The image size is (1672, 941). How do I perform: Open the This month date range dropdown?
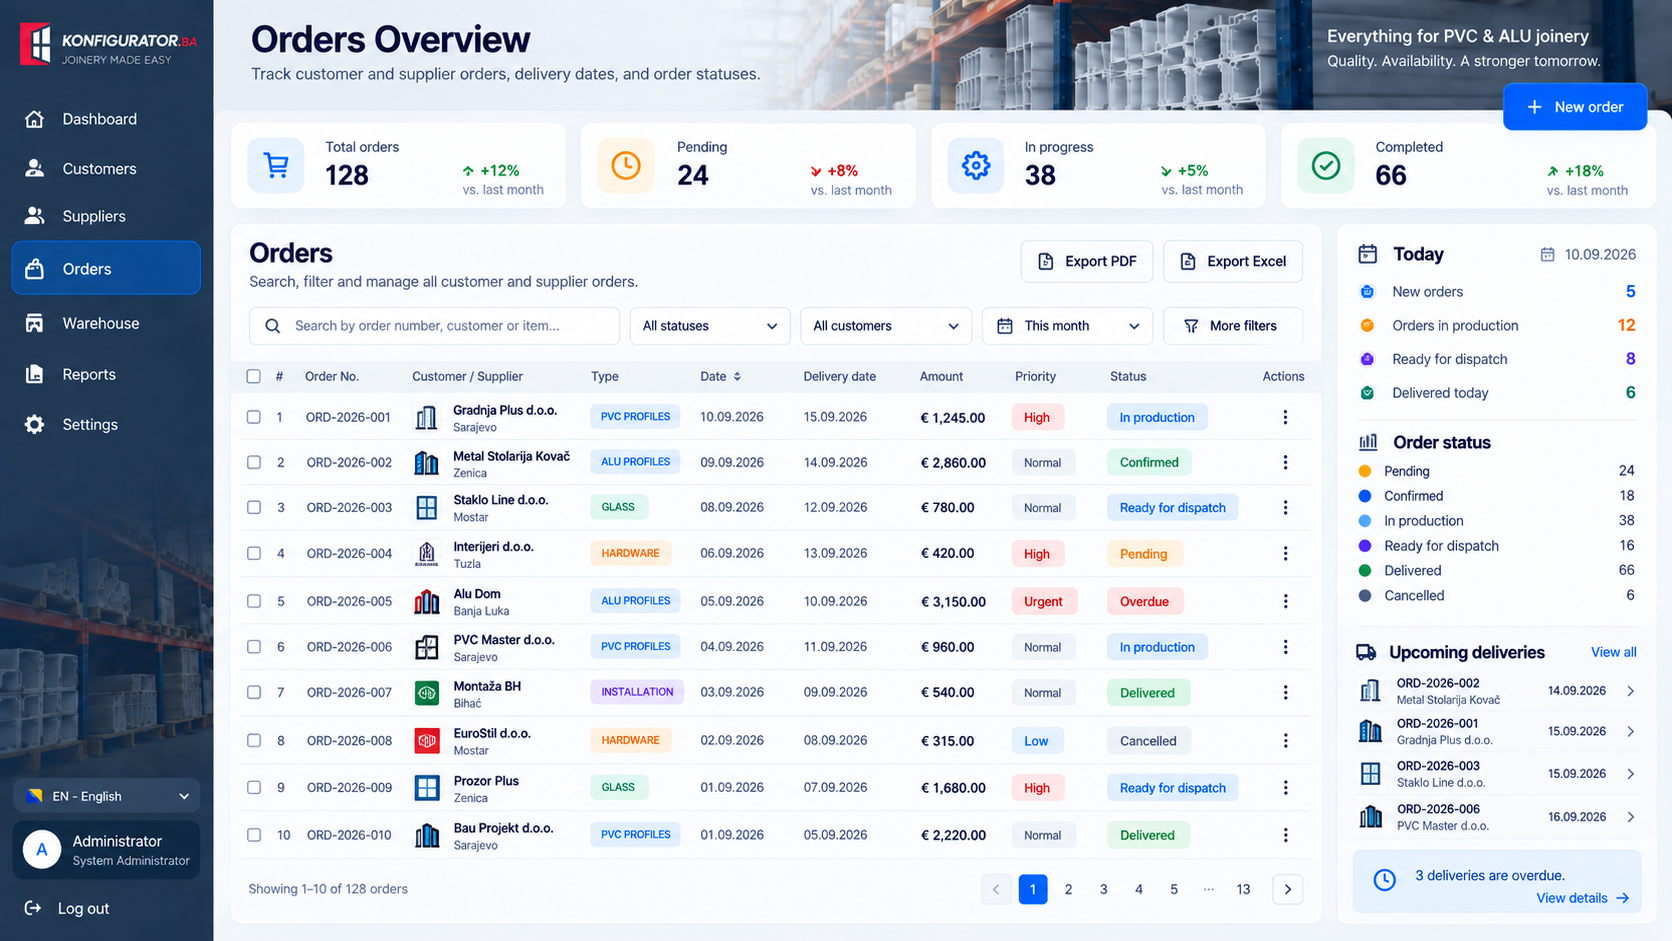pyautogui.click(x=1068, y=326)
